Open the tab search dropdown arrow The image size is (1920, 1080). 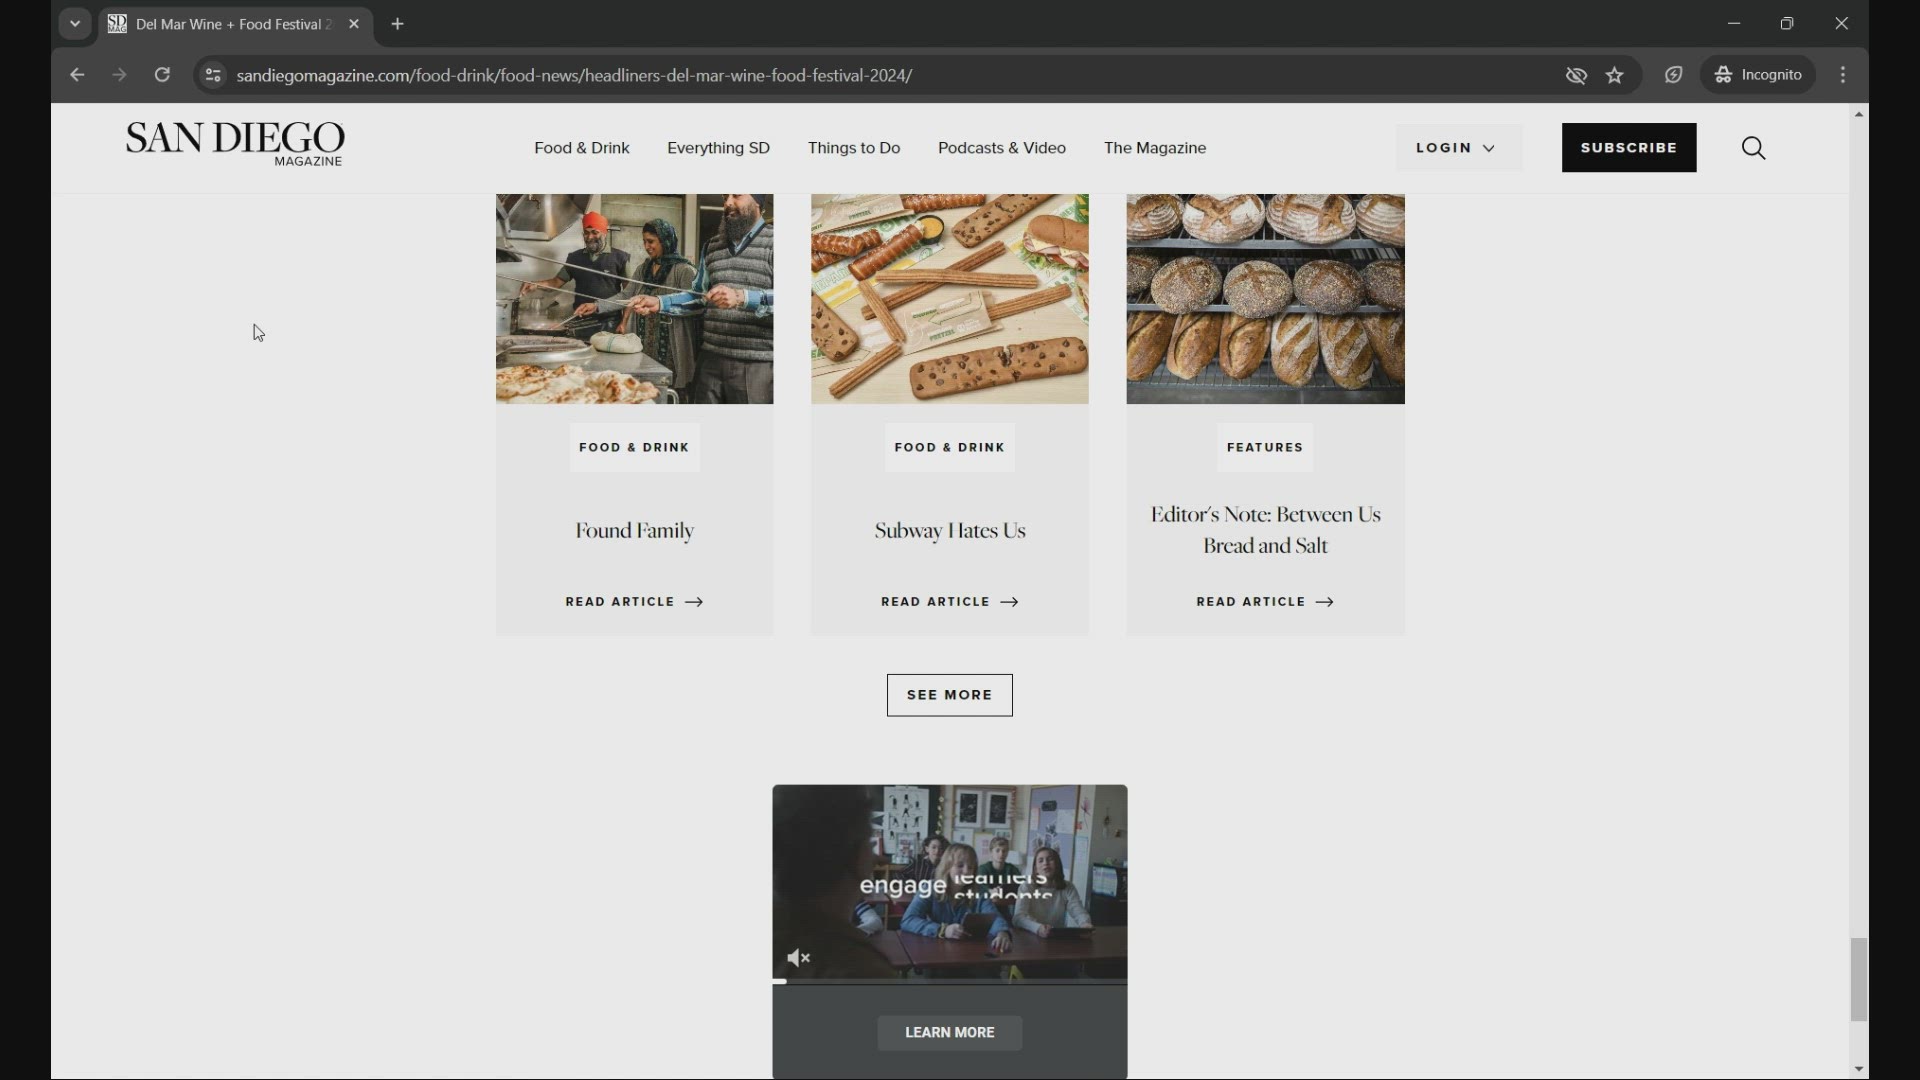tap(75, 24)
